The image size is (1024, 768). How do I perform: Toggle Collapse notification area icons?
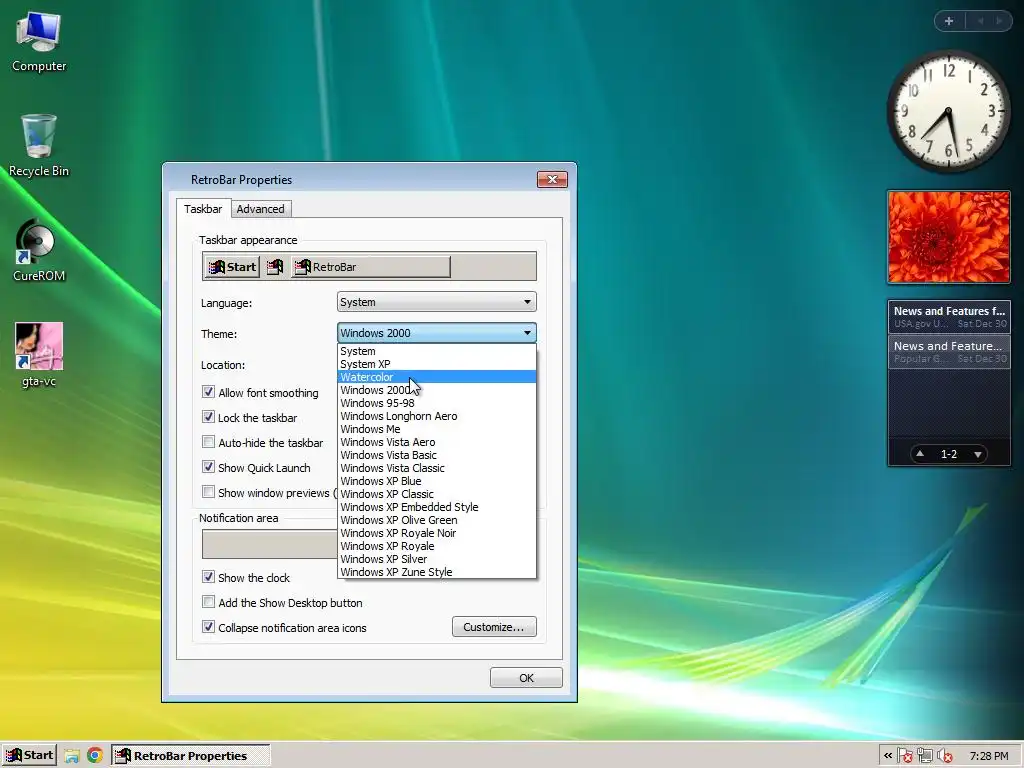tap(208, 627)
